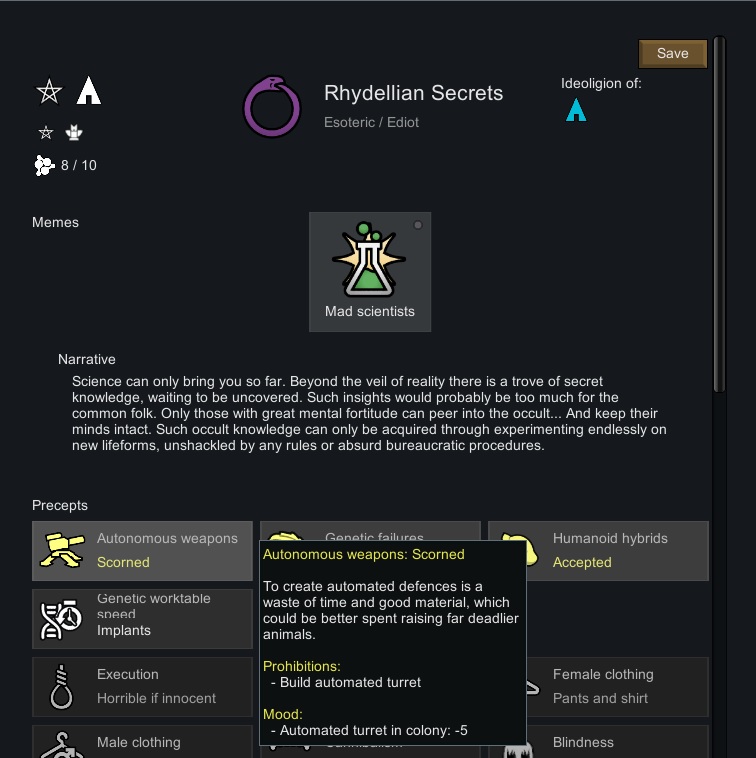This screenshot has width=756, height=758.
Task: Click the noose icon beside Execution
Action: (62, 686)
